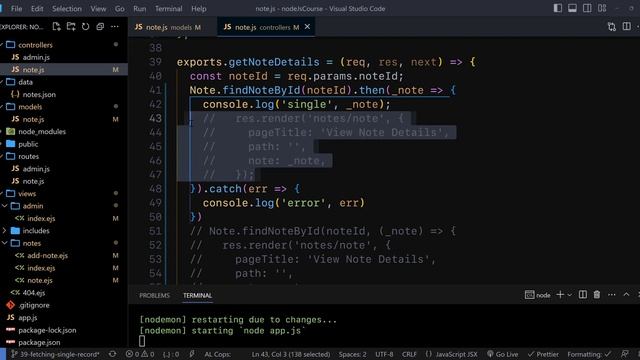Open the Run menu
Viewport: 640px width, 360px height.
coord(140,9)
